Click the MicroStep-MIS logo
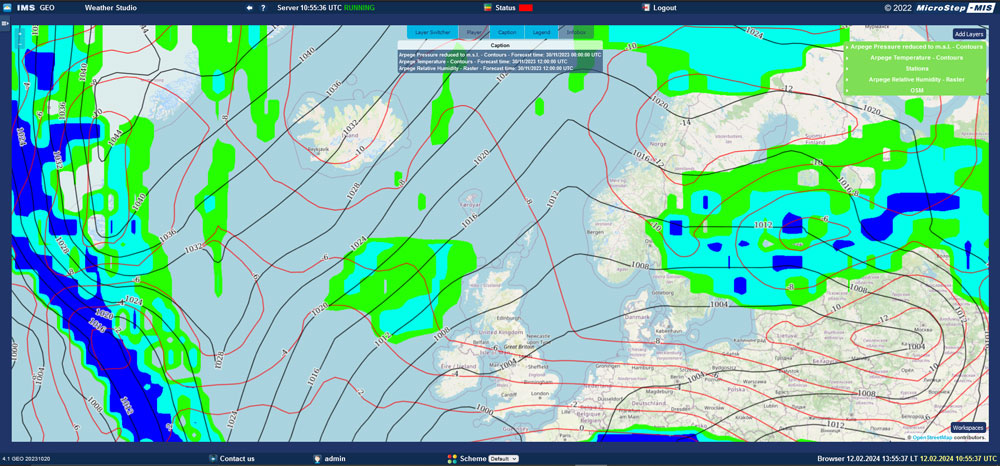The height and width of the screenshot is (466, 1000). [955, 8]
